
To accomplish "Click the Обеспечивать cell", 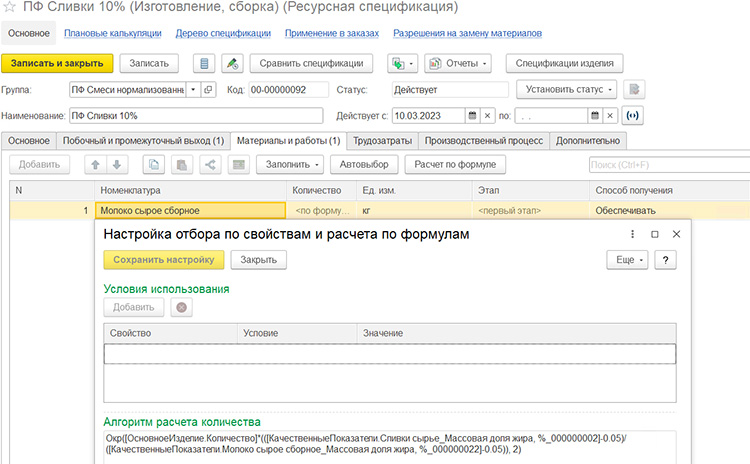I will (670, 210).
